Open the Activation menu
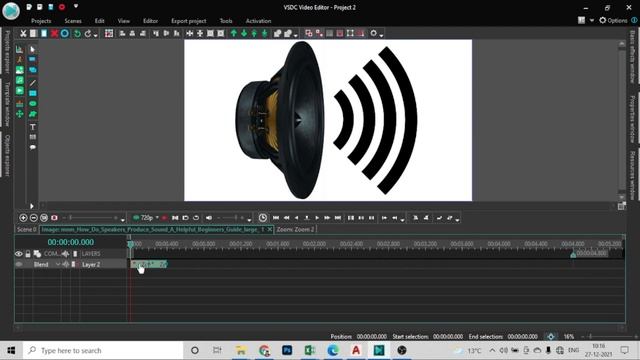This screenshot has height=360, width=640. (258, 21)
